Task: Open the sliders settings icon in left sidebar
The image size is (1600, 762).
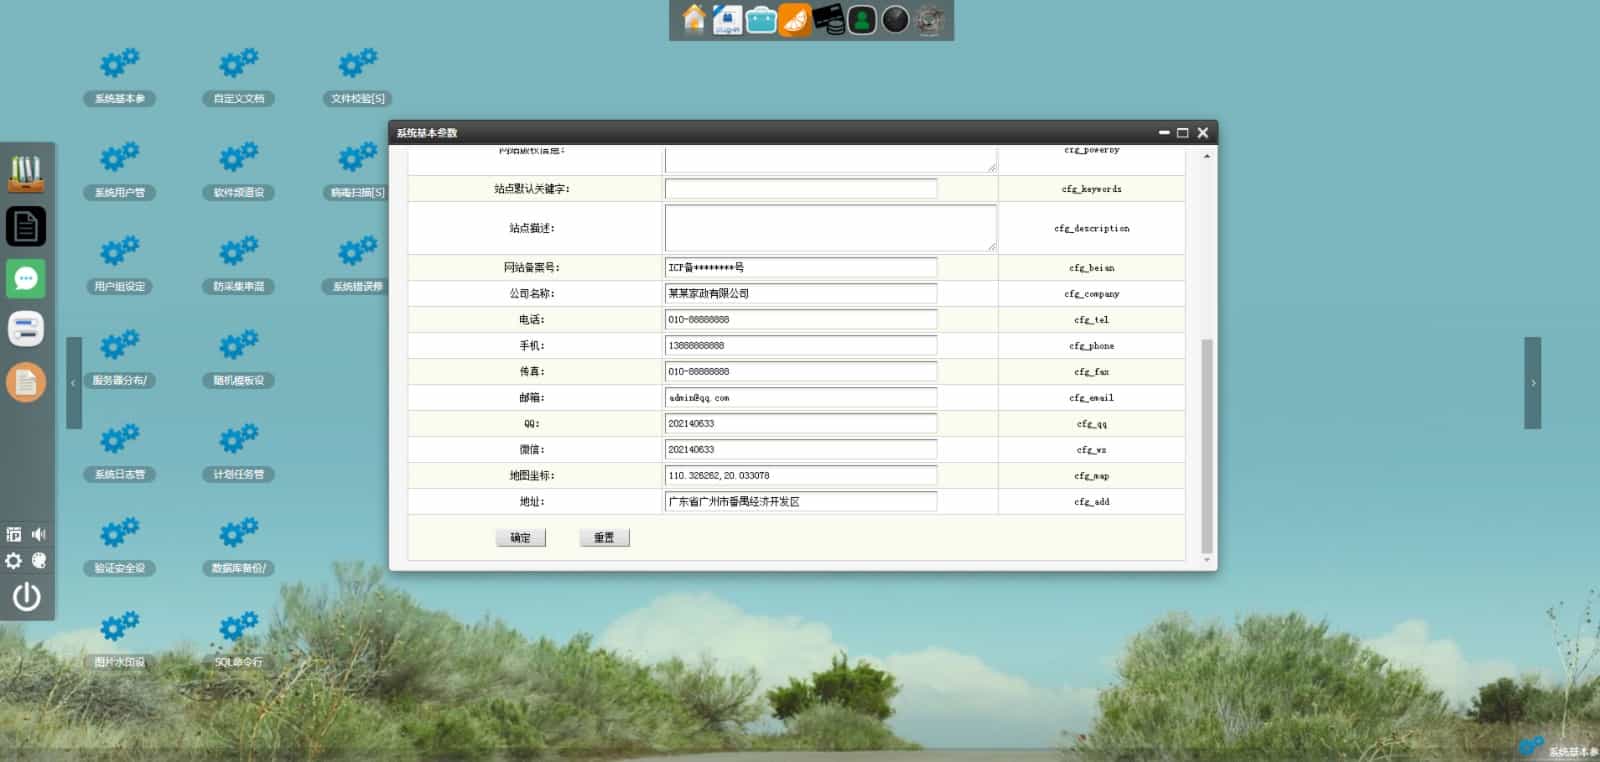Action: coord(26,329)
